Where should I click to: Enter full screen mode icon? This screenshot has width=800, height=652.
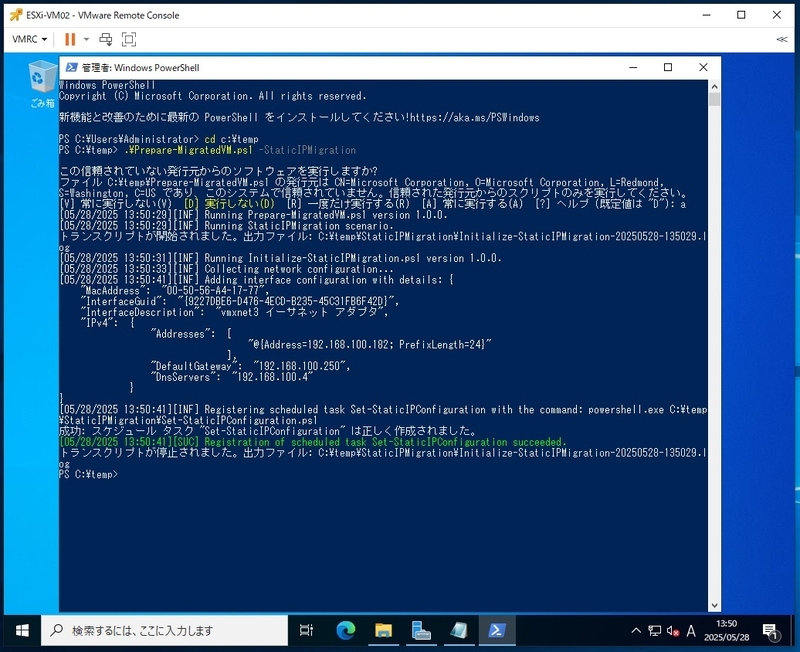[129, 39]
